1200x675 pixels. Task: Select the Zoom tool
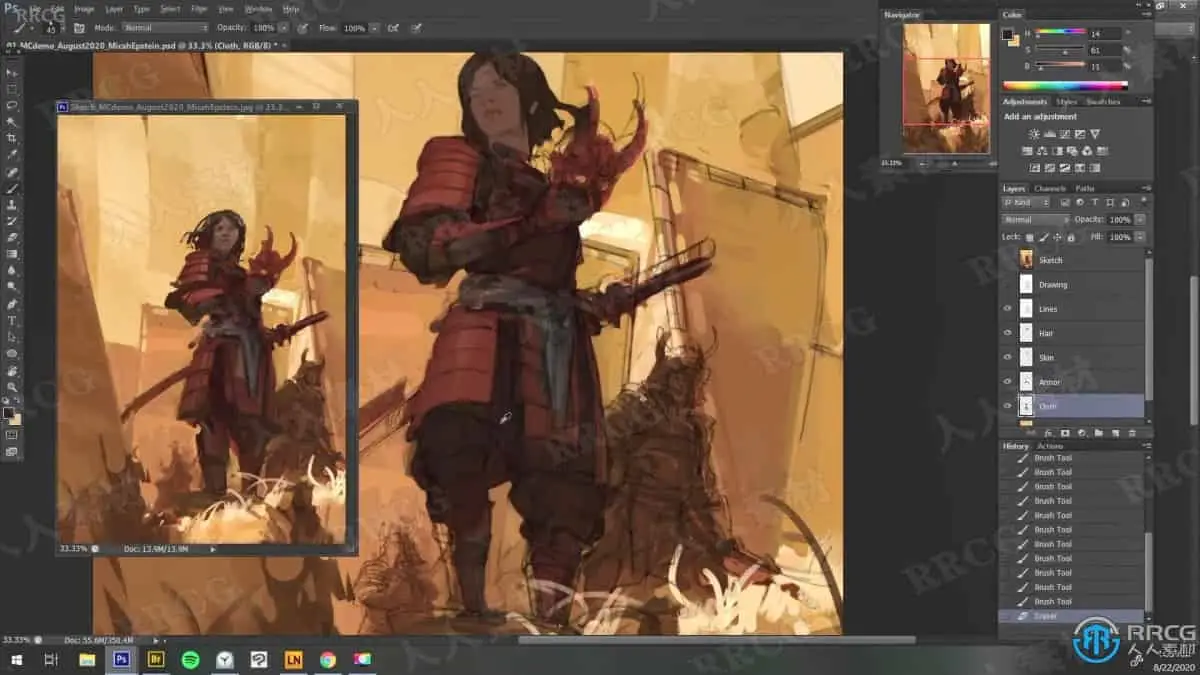[x=12, y=386]
